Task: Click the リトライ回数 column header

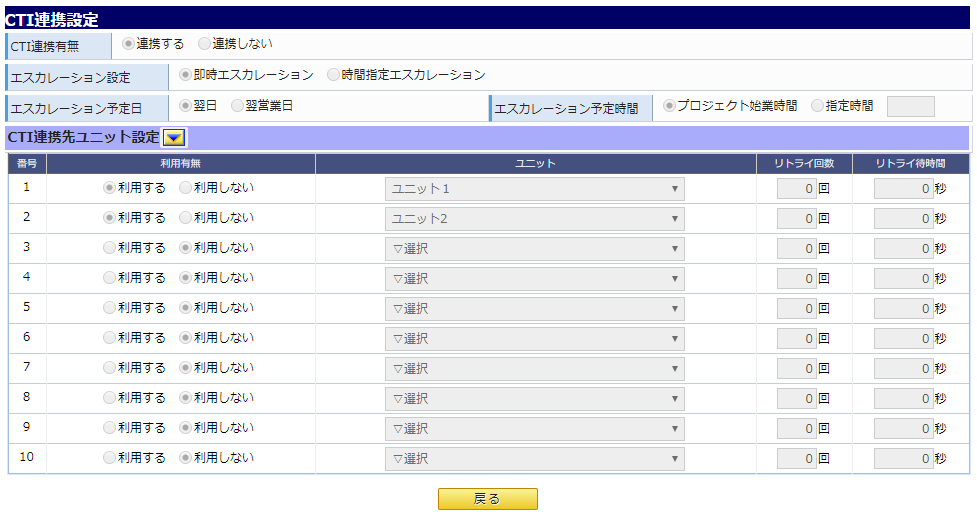Action: (x=804, y=164)
